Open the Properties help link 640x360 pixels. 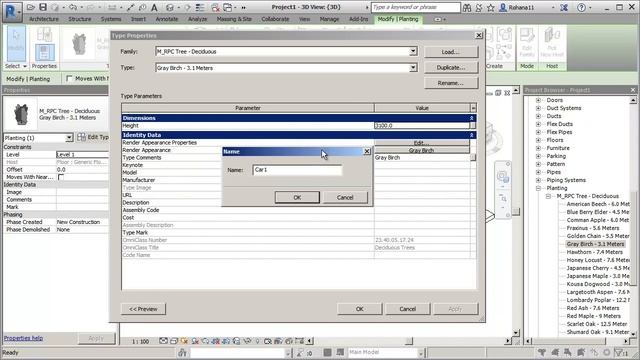tap(23, 338)
